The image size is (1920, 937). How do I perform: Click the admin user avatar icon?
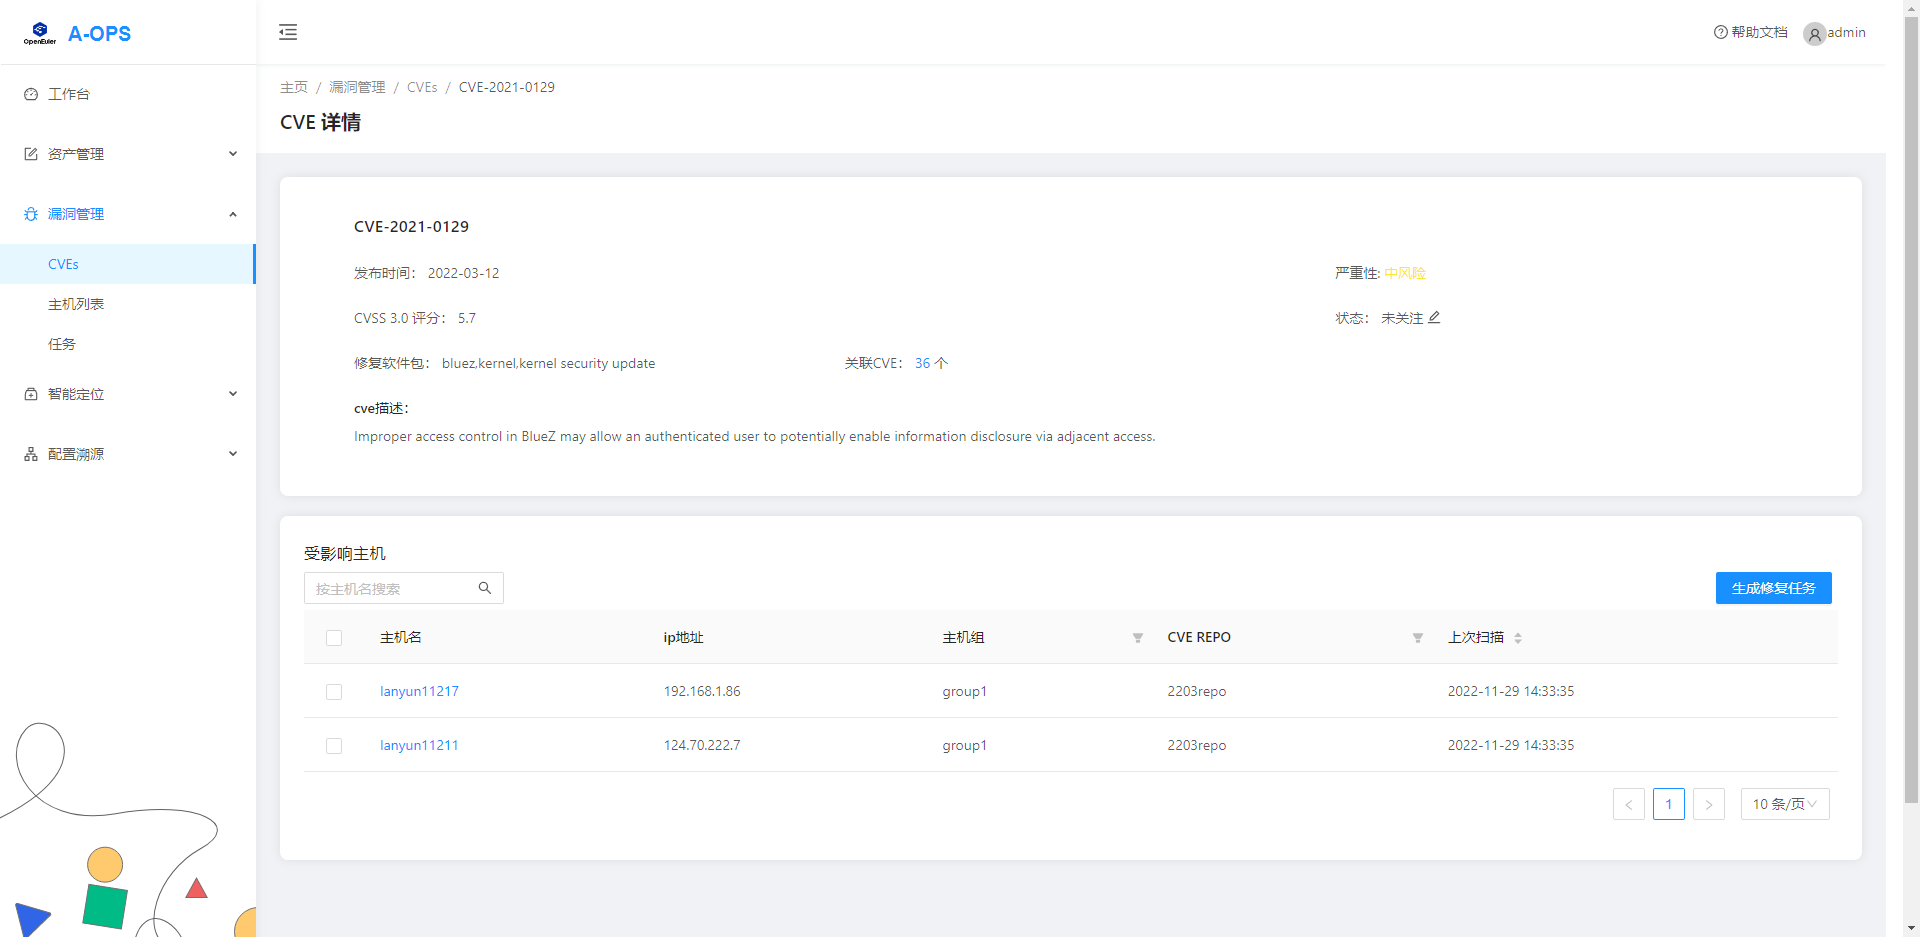(x=1814, y=34)
